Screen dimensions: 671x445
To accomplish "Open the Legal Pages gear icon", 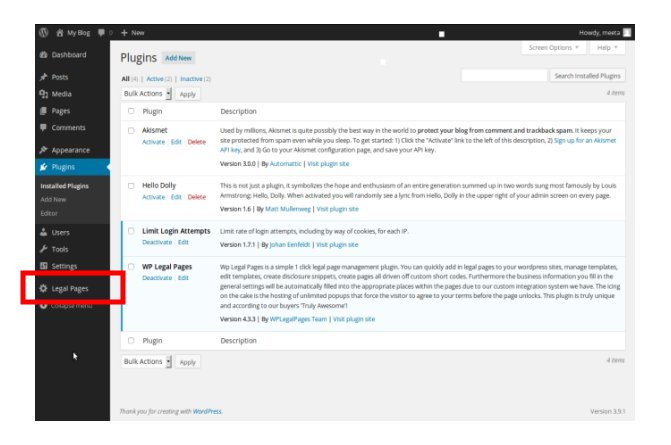I will coord(43,289).
